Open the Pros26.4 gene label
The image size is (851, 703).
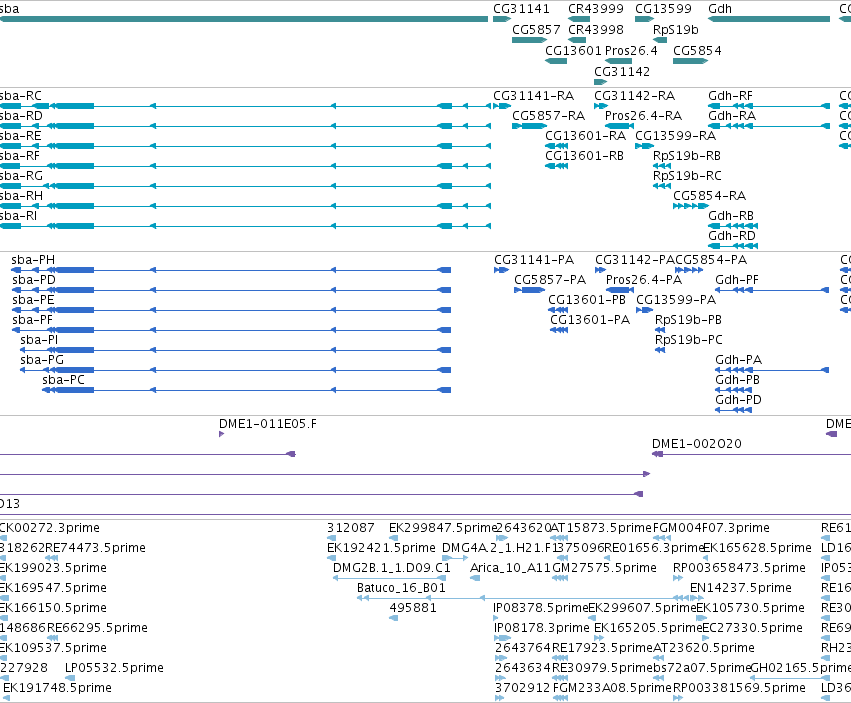coord(631,50)
